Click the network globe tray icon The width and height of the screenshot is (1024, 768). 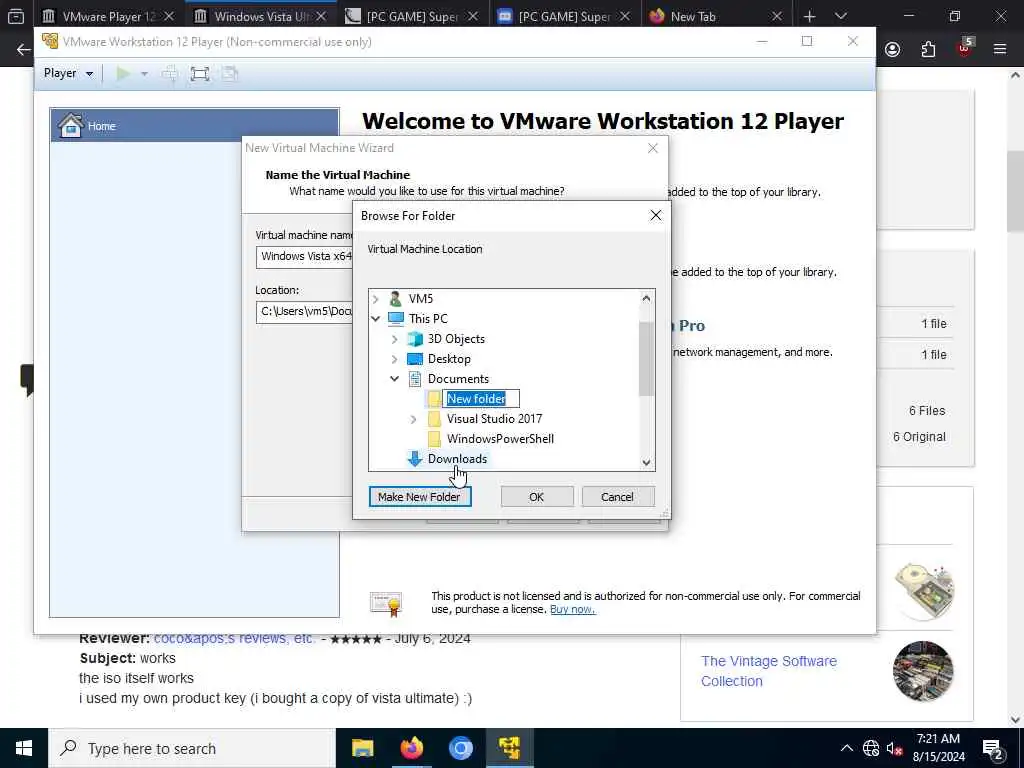tap(871, 748)
